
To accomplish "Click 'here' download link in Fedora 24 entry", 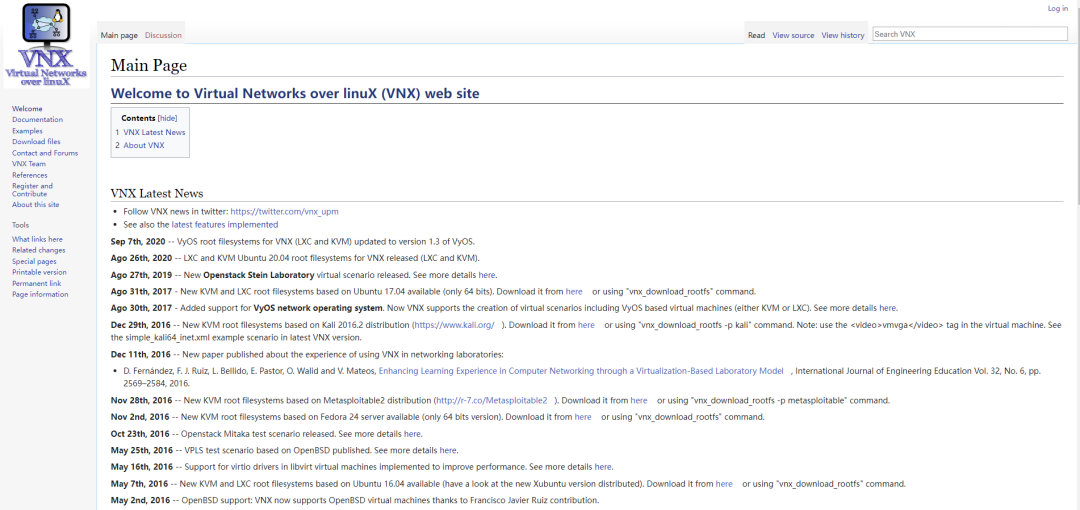I will (583, 417).
